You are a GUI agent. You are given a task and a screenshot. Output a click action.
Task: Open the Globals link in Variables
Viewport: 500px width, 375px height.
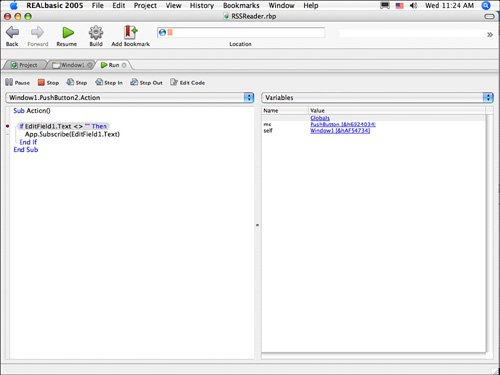point(320,118)
